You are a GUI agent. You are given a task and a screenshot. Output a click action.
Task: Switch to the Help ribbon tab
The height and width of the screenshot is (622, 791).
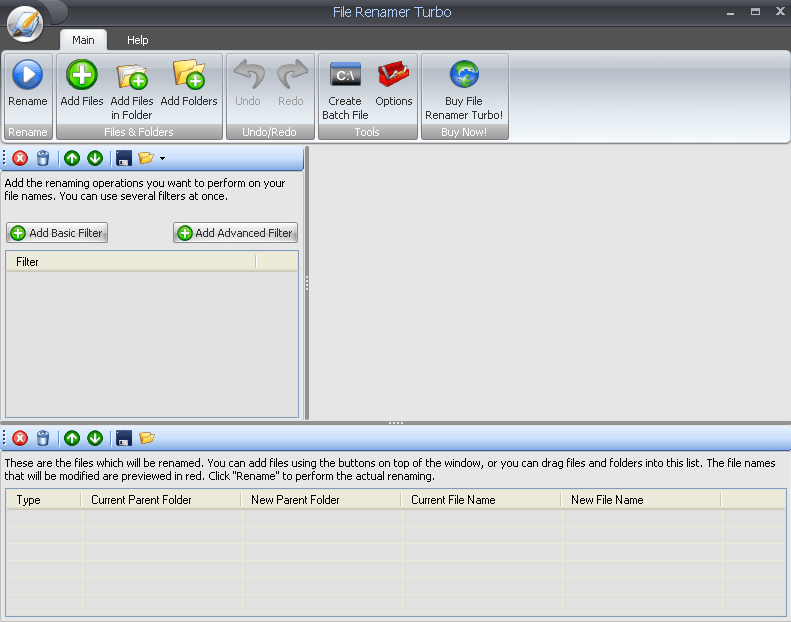point(137,40)
